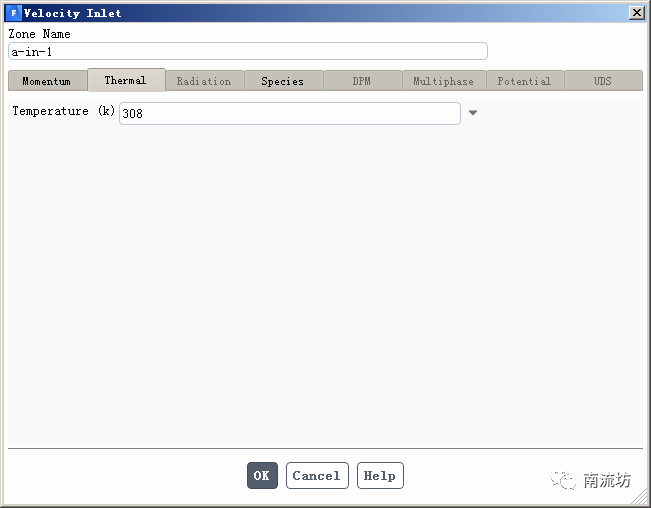Click the Fluent F icon in title bar
The height and width of the screenshot is (508, 651).
tap(14, 13)
